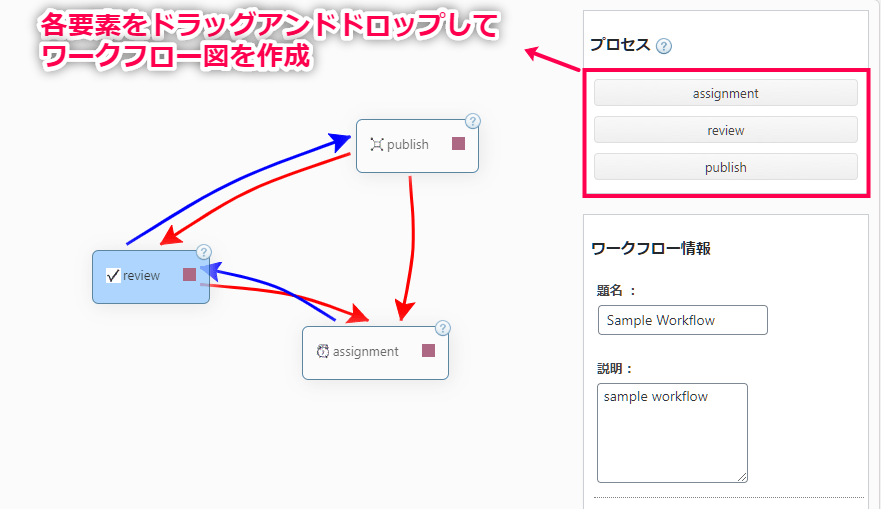881x509 pixels.
Task: Click the 題名 field containing Sample Workflow
Action: [683, 320]
